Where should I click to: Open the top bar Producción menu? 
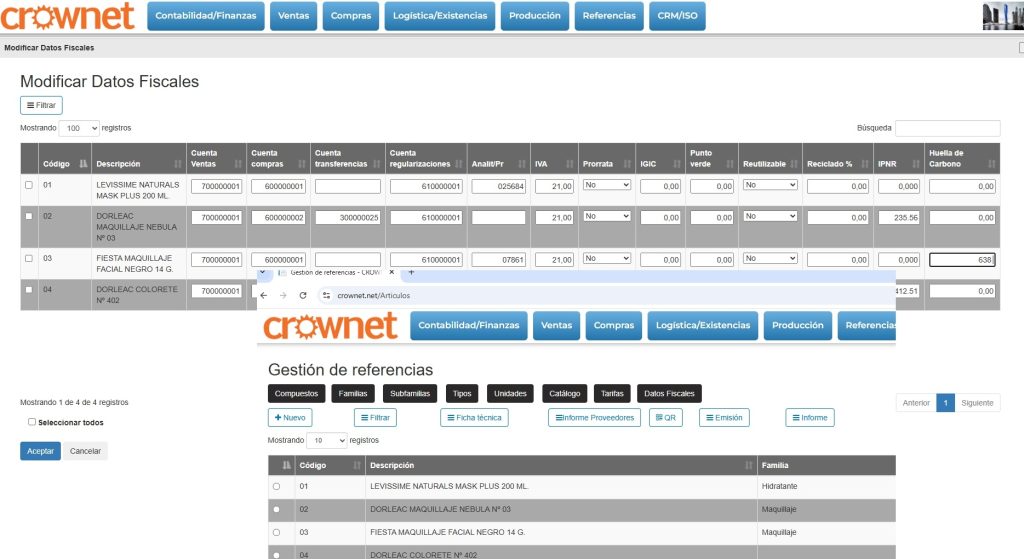pos(535,16)
